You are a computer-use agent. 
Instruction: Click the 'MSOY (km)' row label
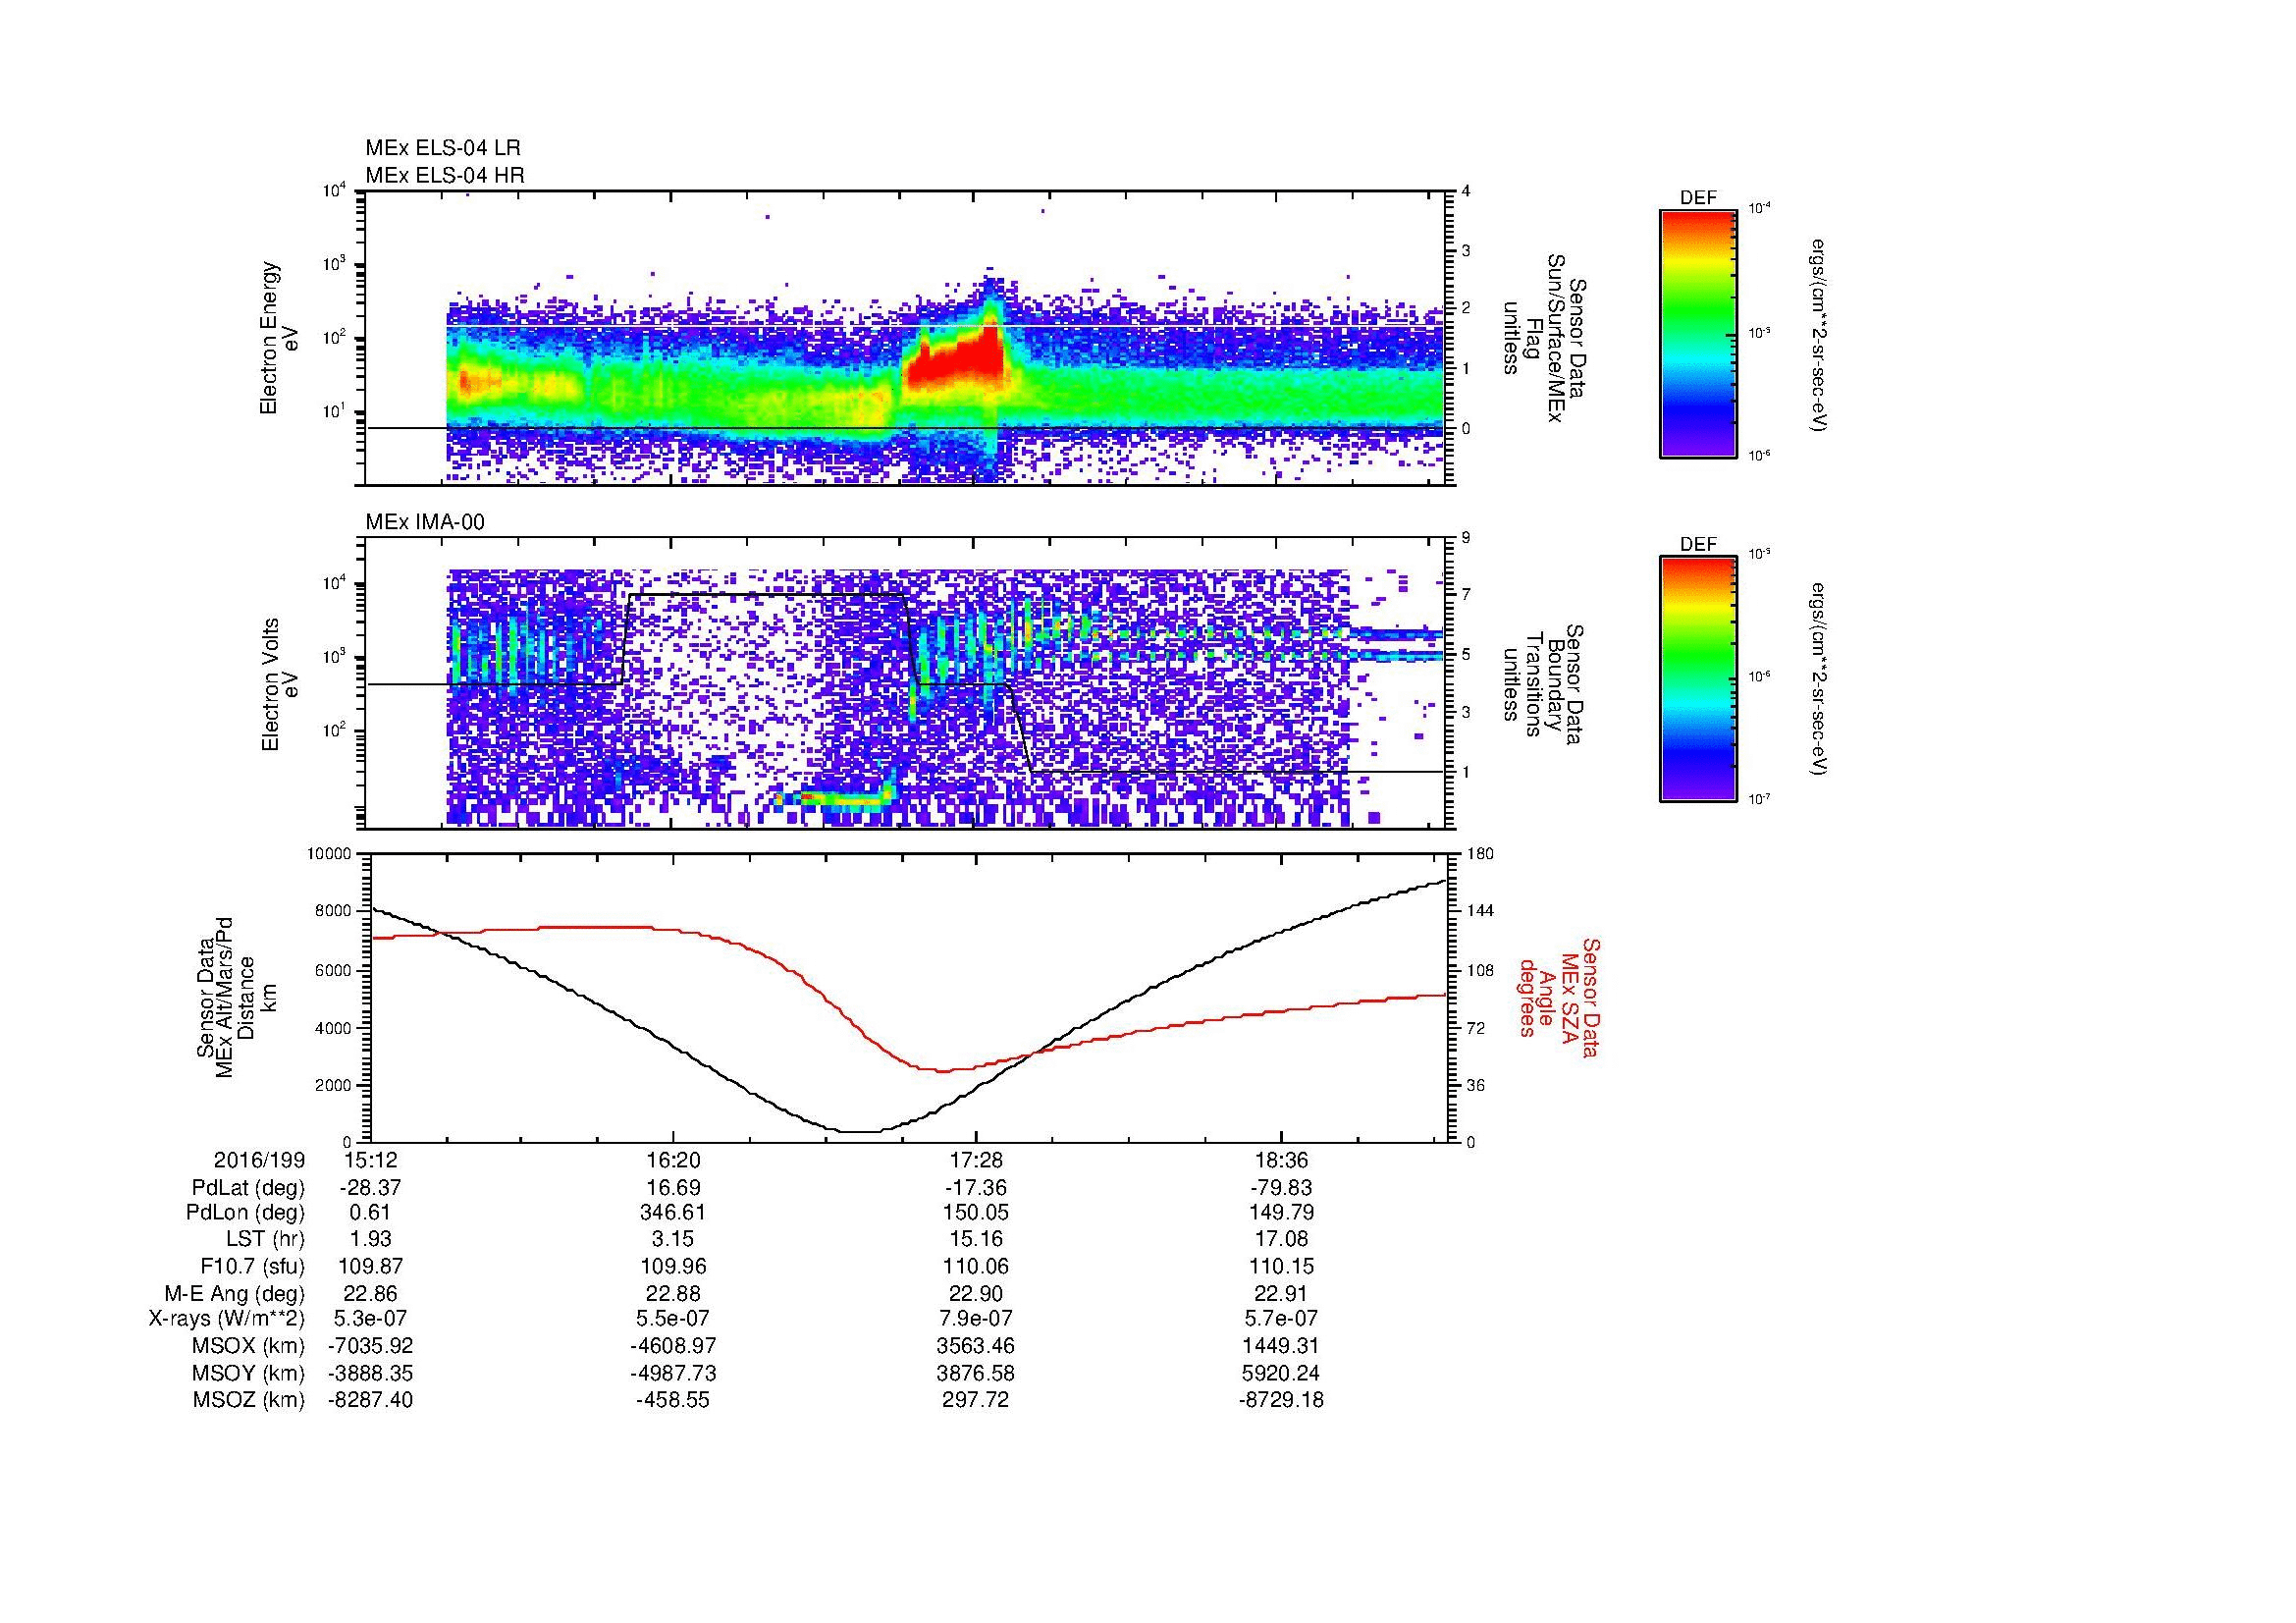click(x=248, y=1373)
